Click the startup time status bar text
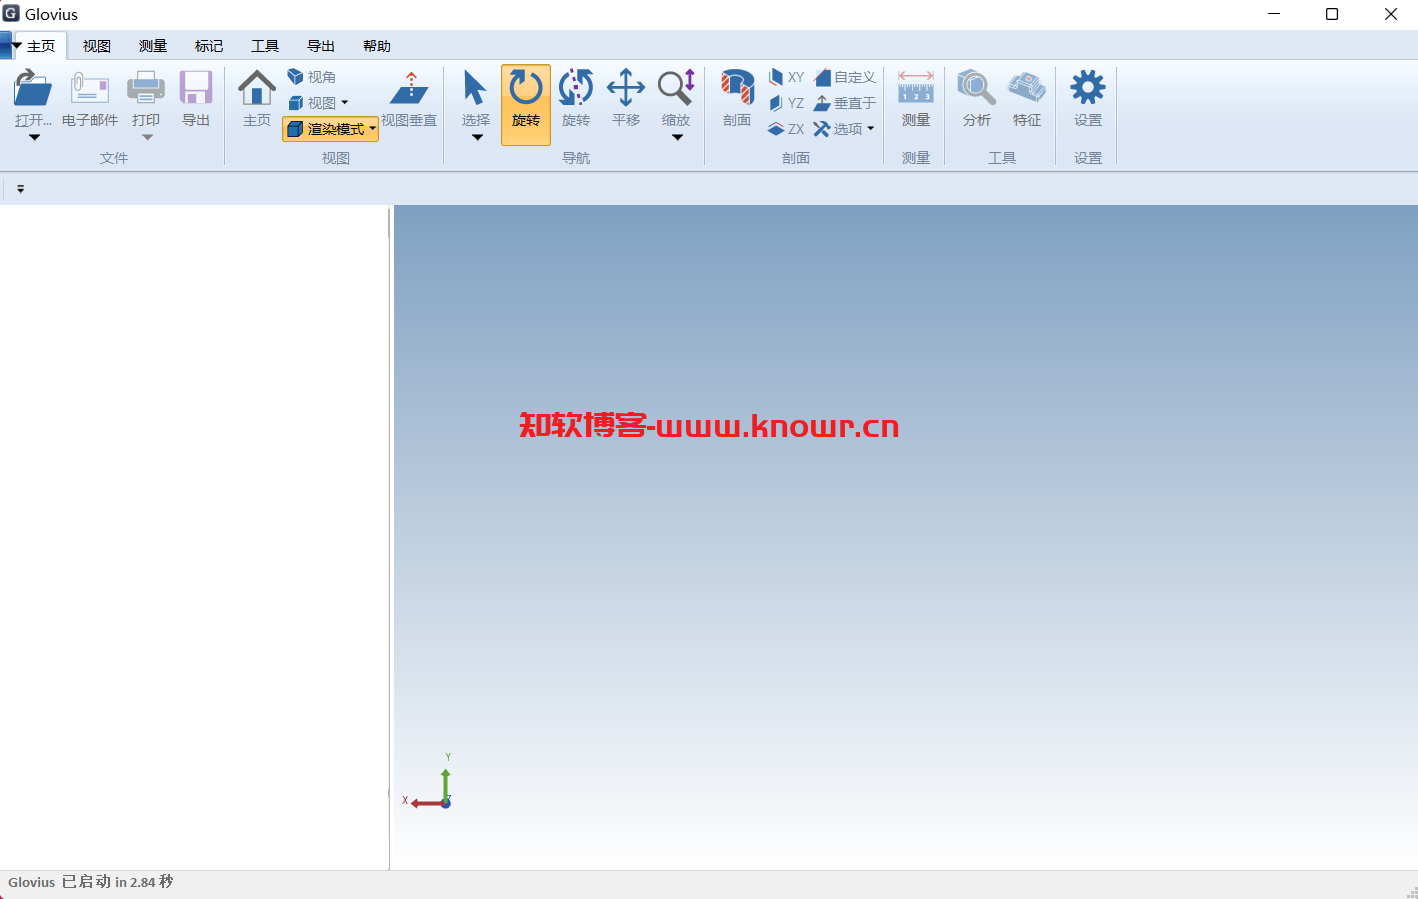1418x899 pixels. point(91,882)
